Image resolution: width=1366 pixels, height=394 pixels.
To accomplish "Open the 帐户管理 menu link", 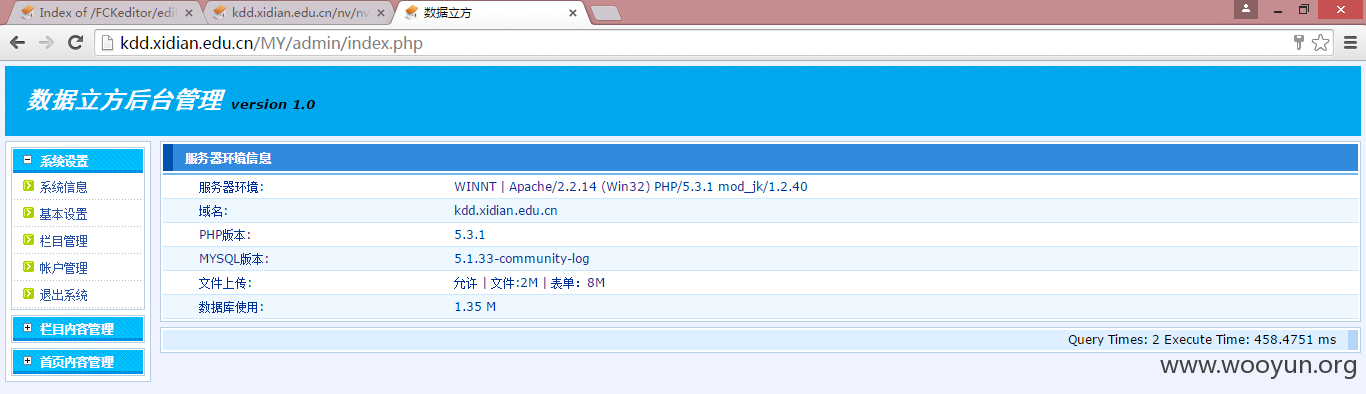I will [x=63, y=268].
